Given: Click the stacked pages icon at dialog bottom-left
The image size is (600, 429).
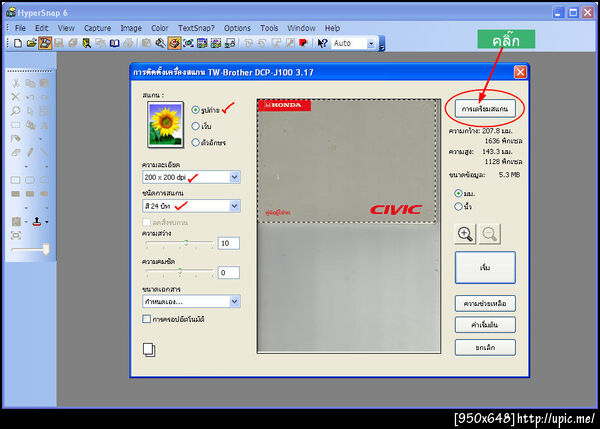Looking at the screenshot, I should 149,349.
